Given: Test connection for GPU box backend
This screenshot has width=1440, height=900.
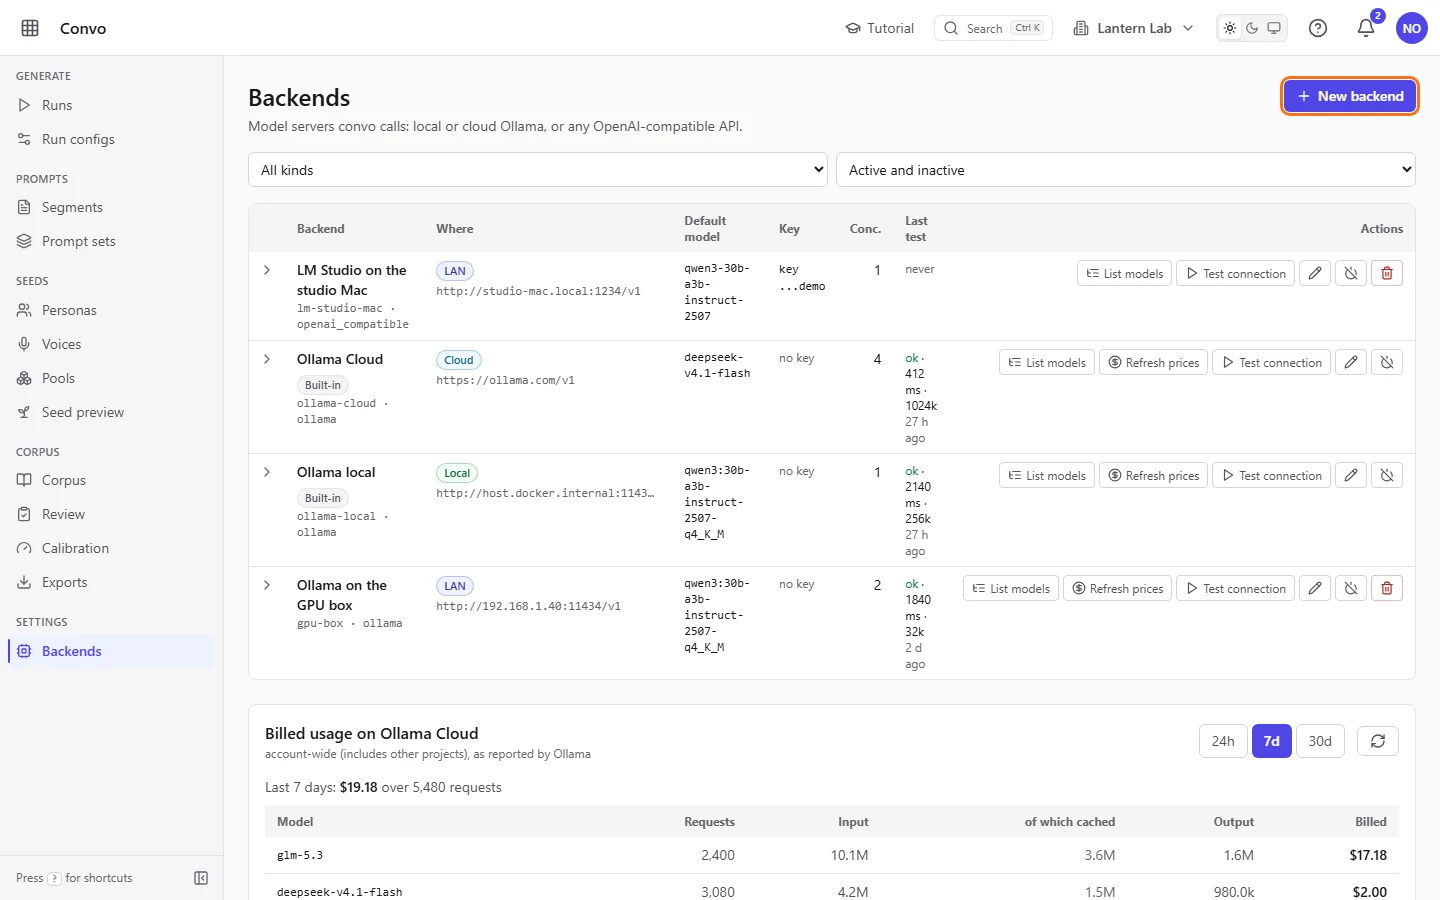Looking at the screenshot, I should click(x=1235, y=588).
